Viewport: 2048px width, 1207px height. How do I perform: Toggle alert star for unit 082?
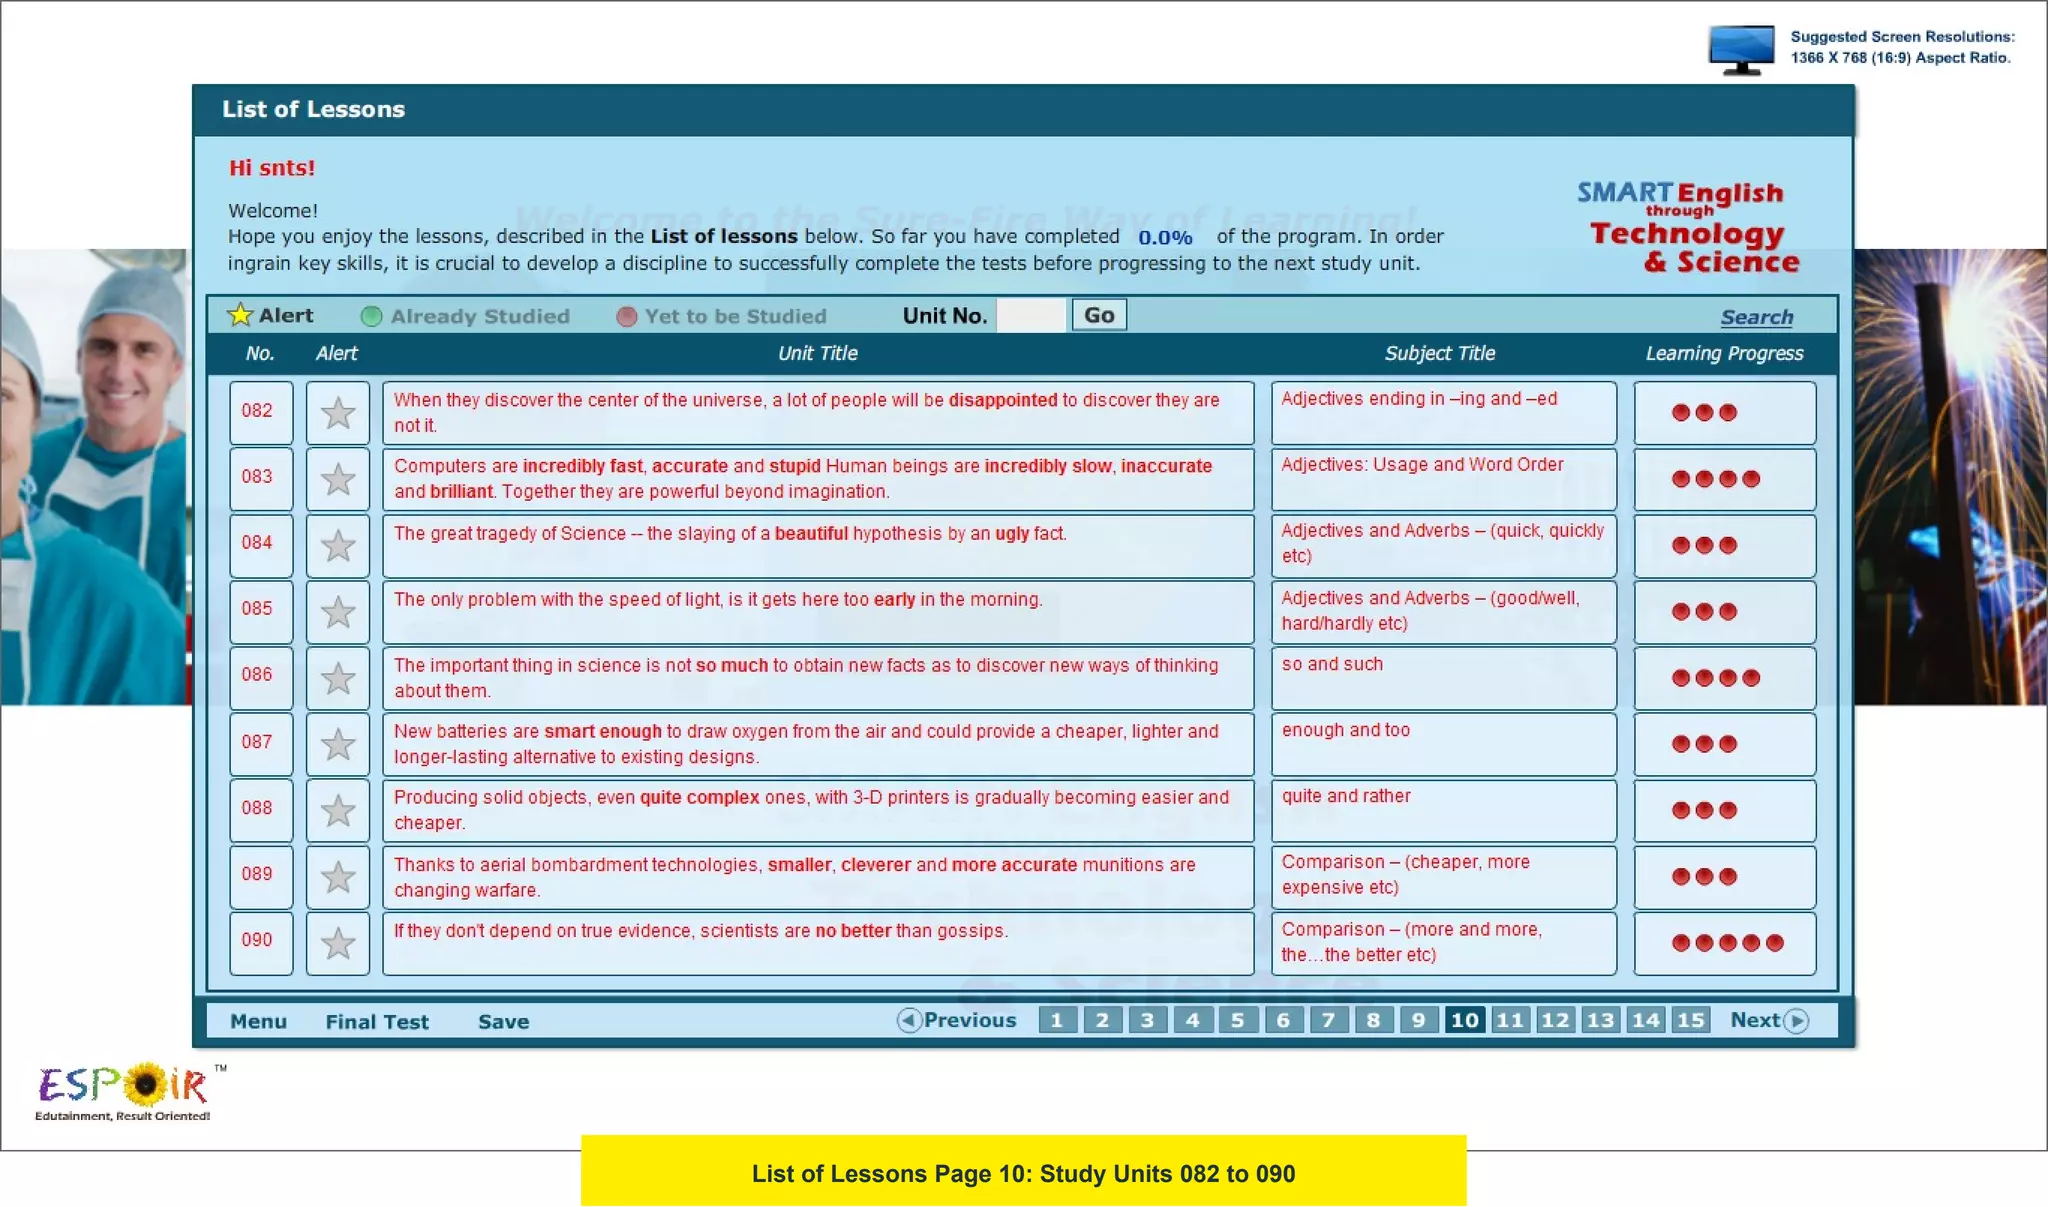(x=338, y=413)
